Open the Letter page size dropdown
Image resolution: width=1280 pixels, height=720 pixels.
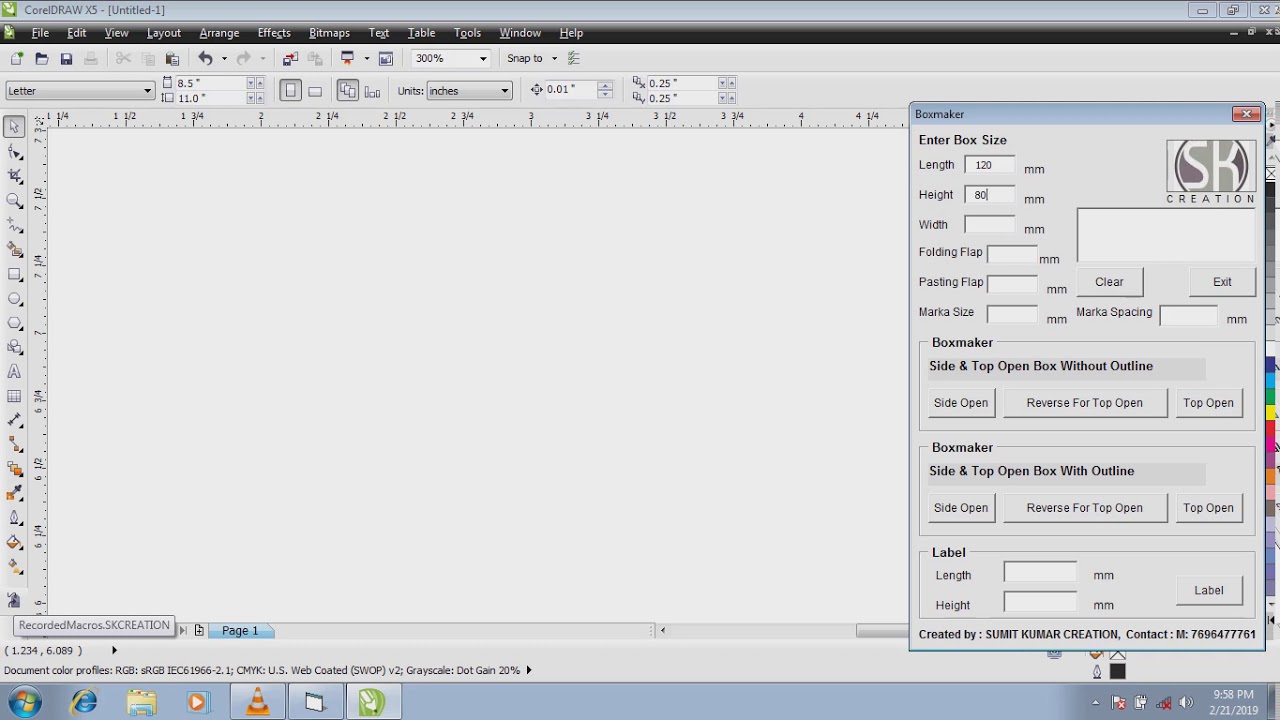pos(147,91)
